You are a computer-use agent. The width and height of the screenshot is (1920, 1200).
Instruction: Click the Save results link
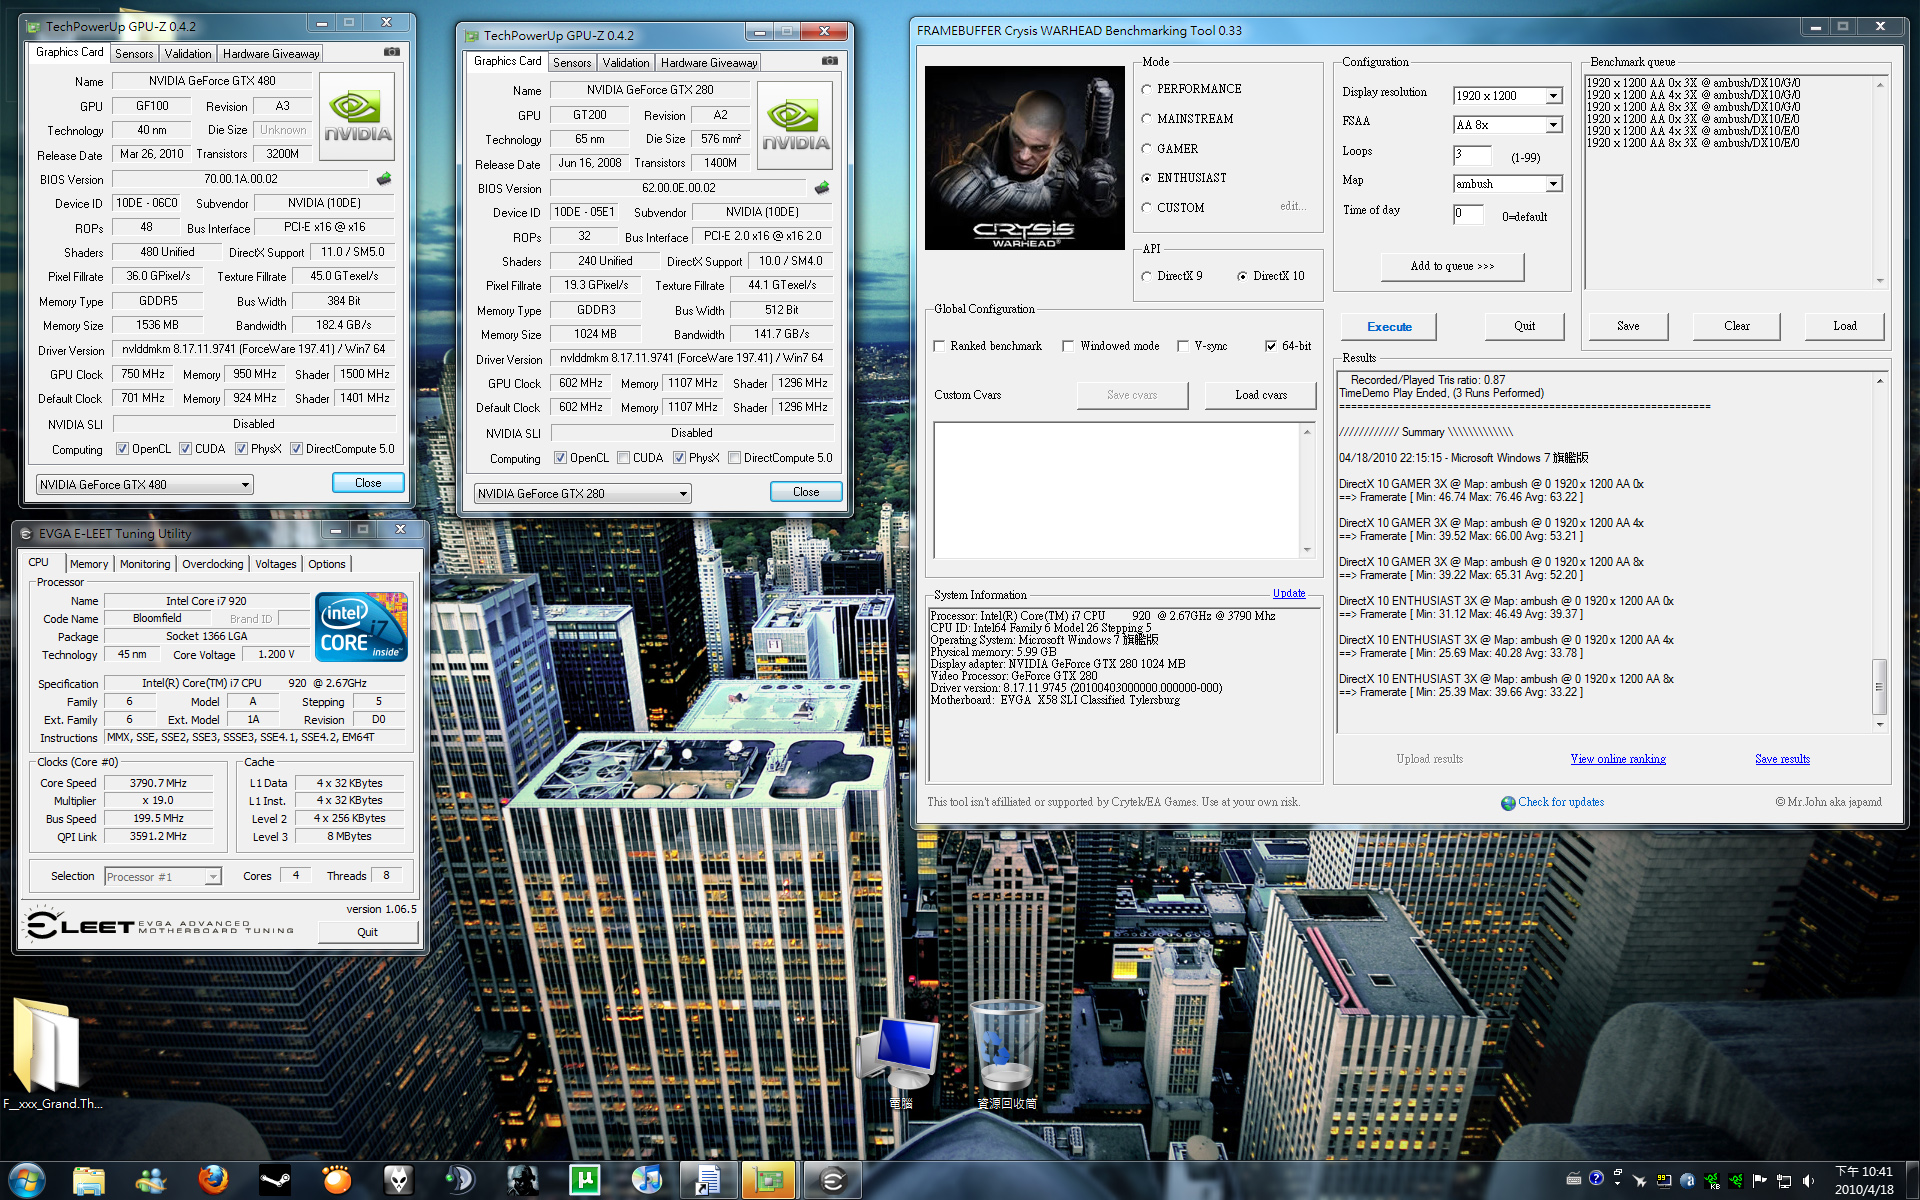pyautogui.click(x=1782, y=759)
